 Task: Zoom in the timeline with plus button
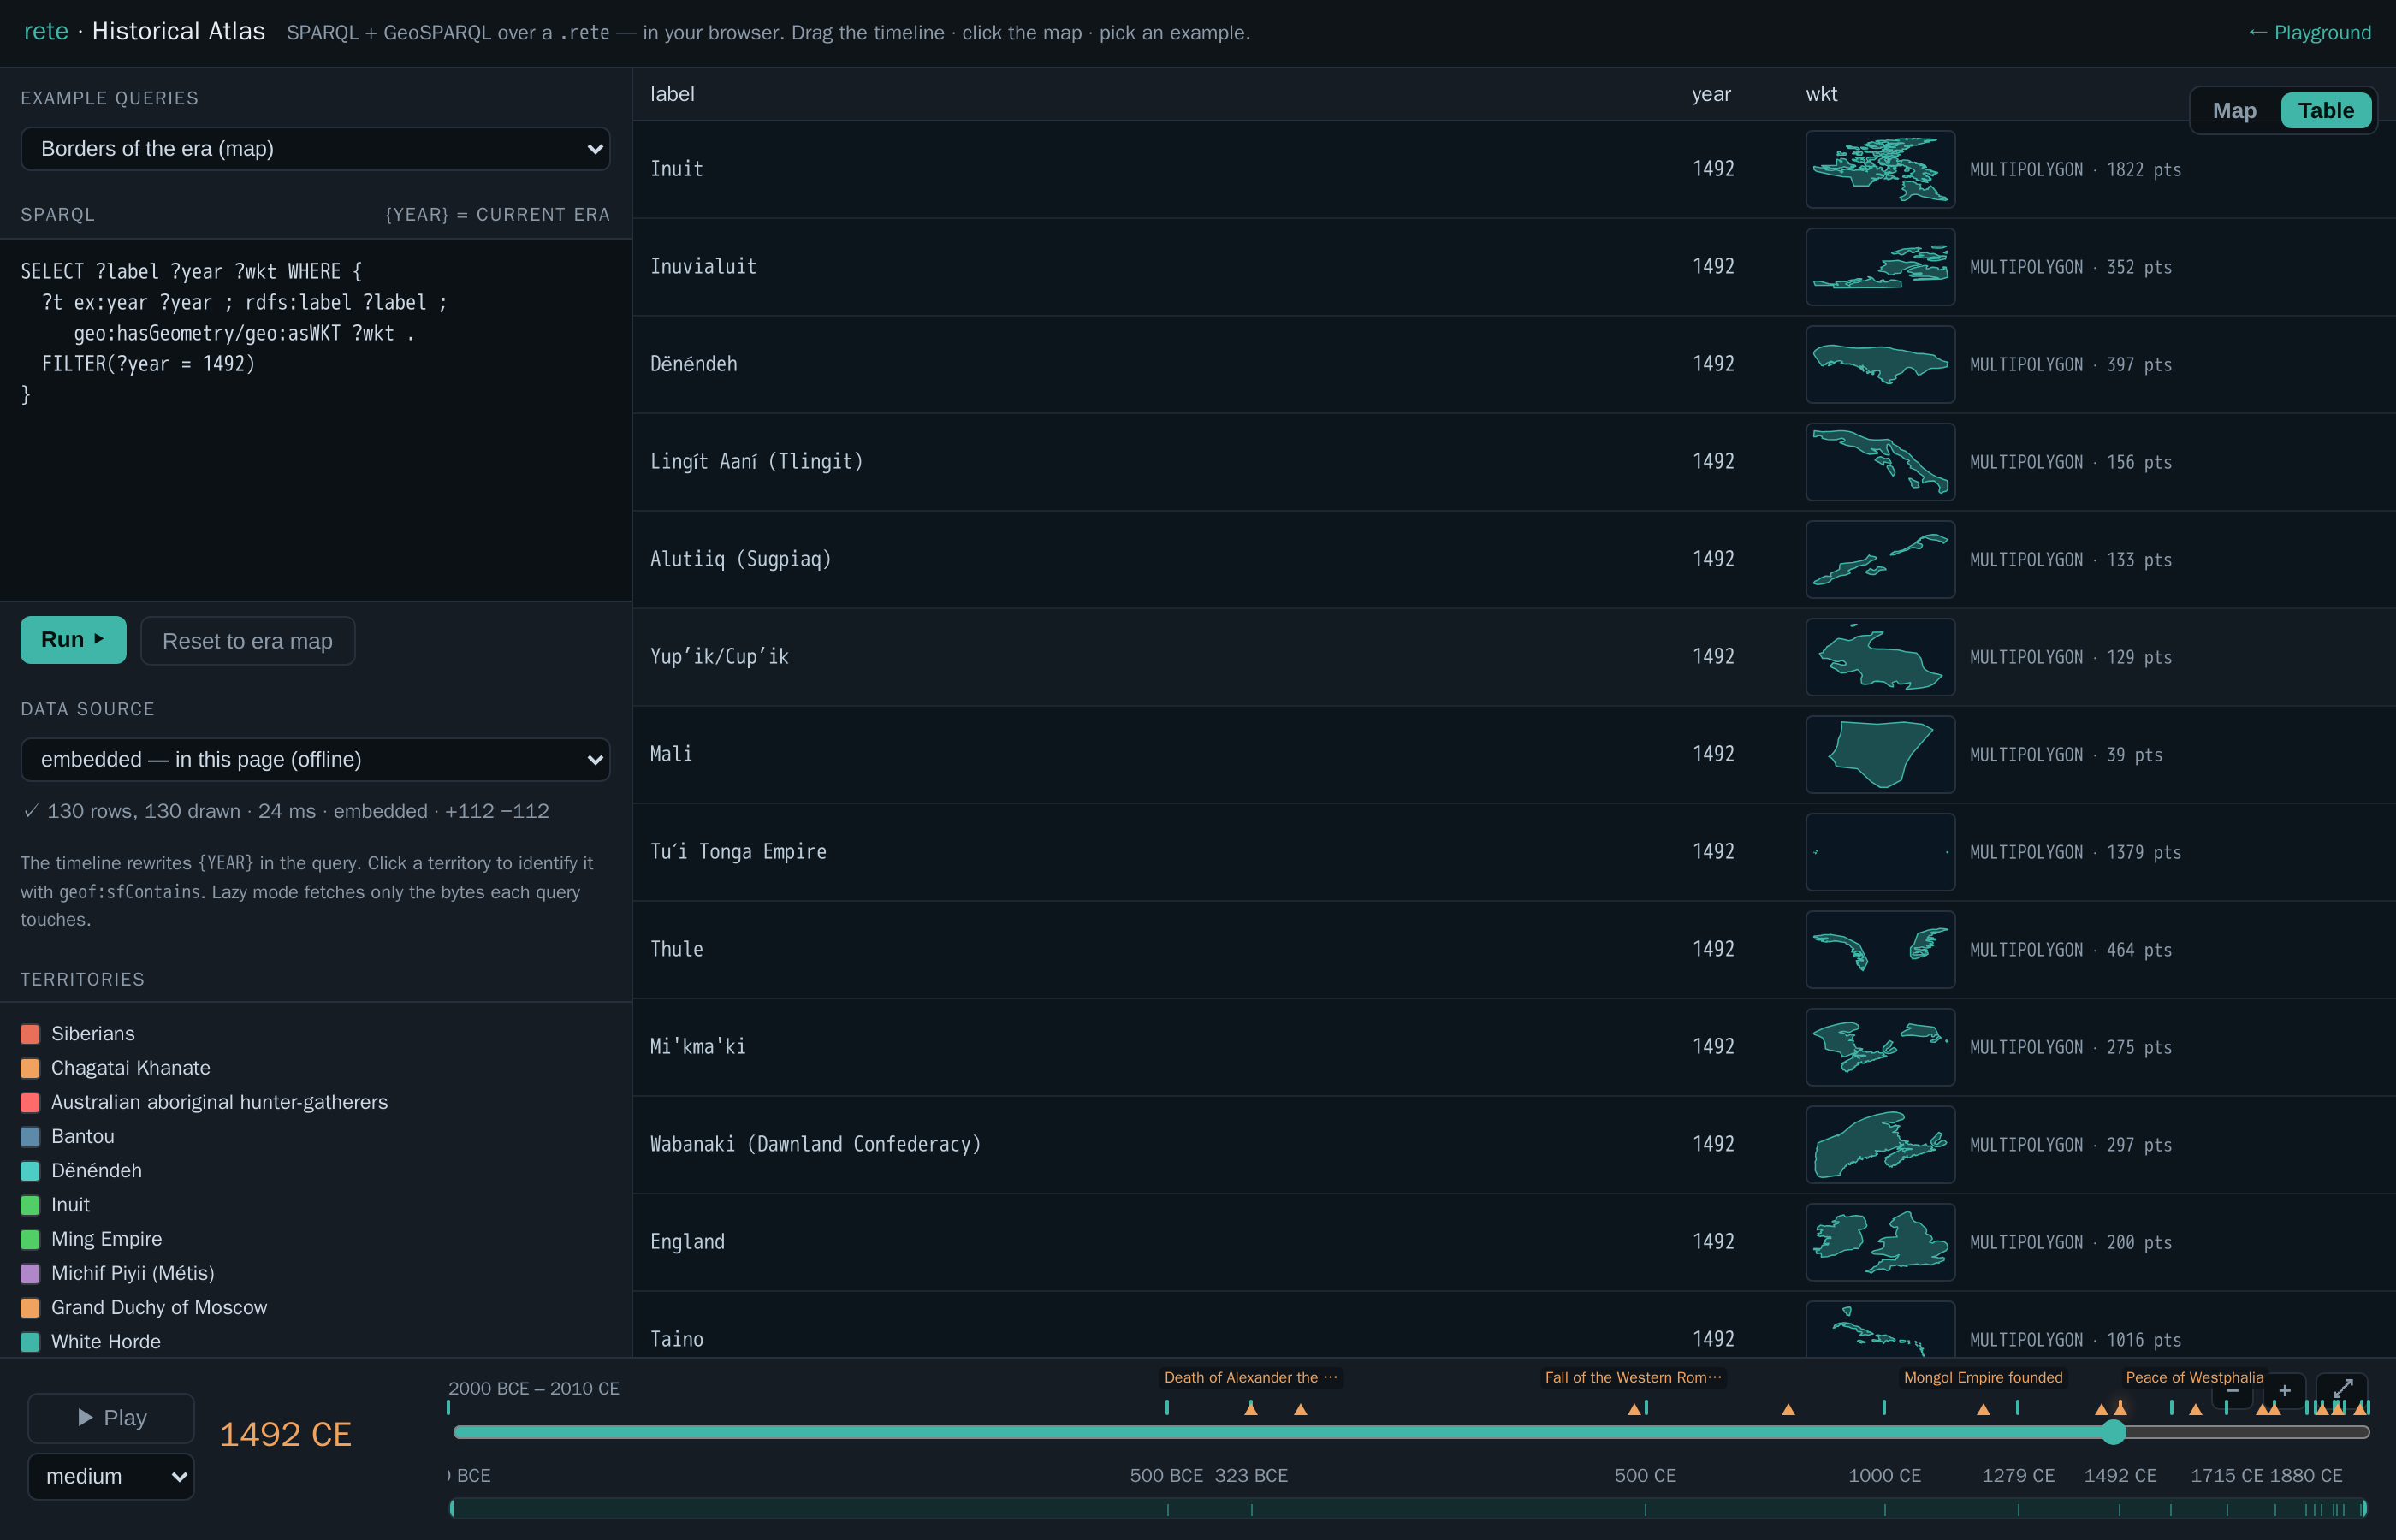click(x=2284, y=1391)
